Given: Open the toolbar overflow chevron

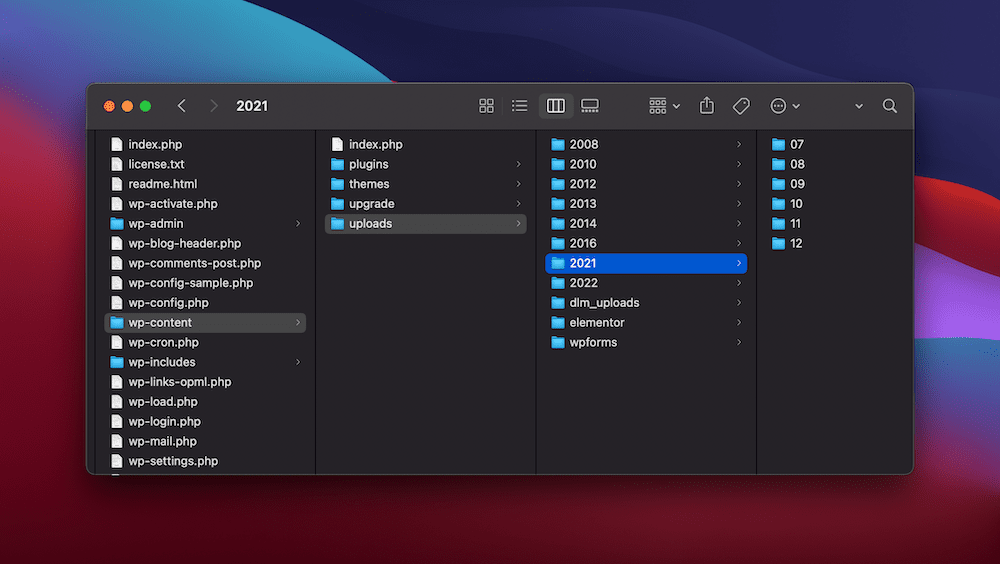Looking at the screenshot, I should 859,107.
